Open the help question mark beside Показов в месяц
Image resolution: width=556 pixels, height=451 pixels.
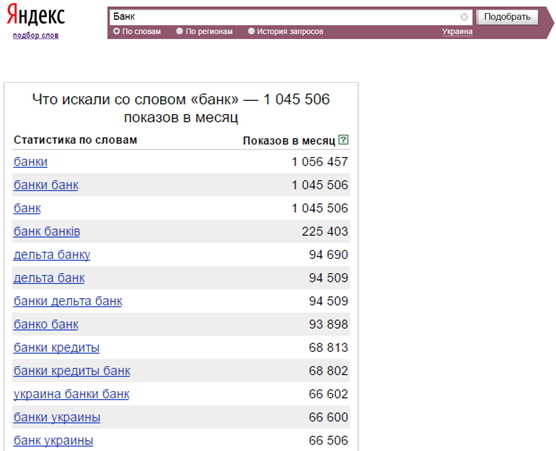[343, 140]
